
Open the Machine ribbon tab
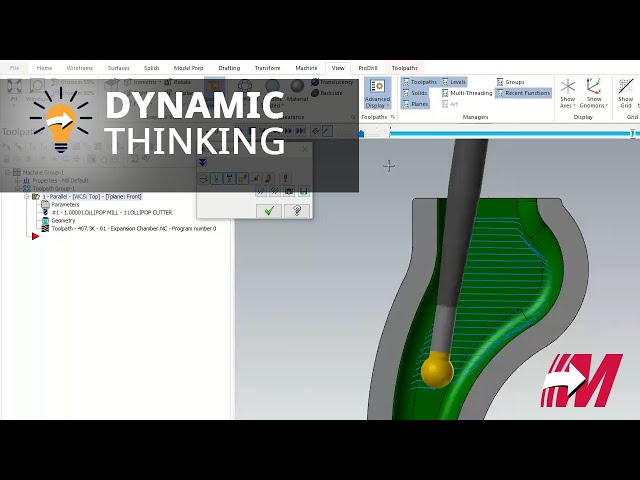click(x=306, y=68)
